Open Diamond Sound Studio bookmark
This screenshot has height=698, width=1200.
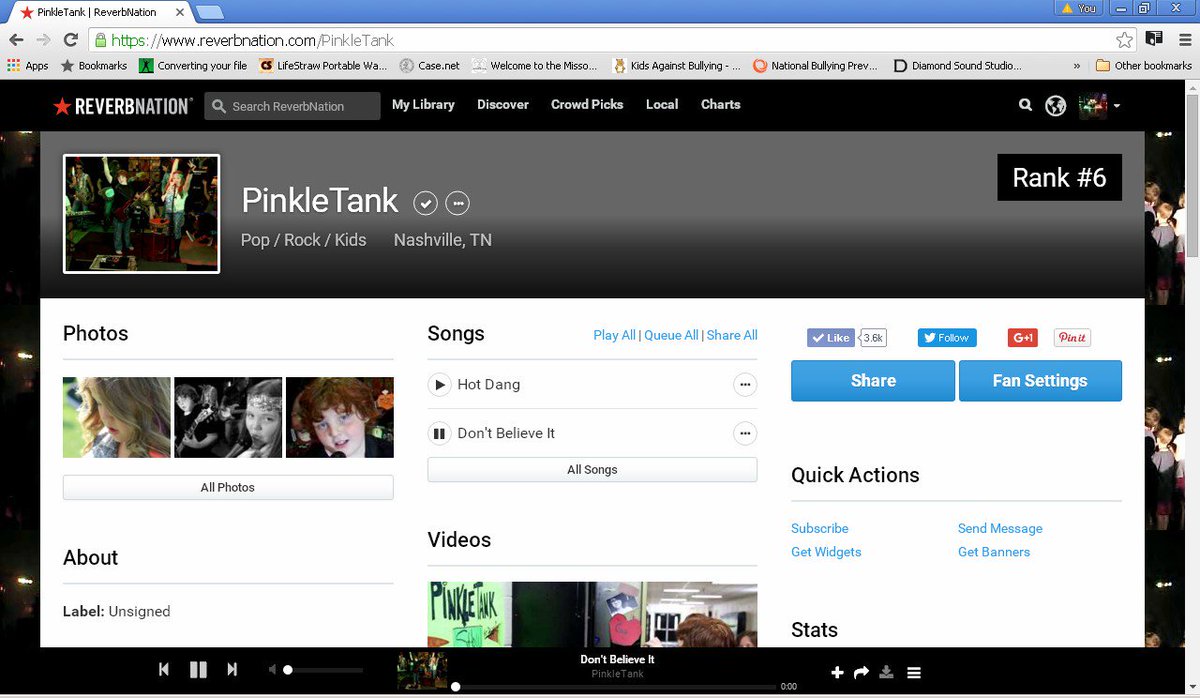pyautogui.click(x=958, y=66)
